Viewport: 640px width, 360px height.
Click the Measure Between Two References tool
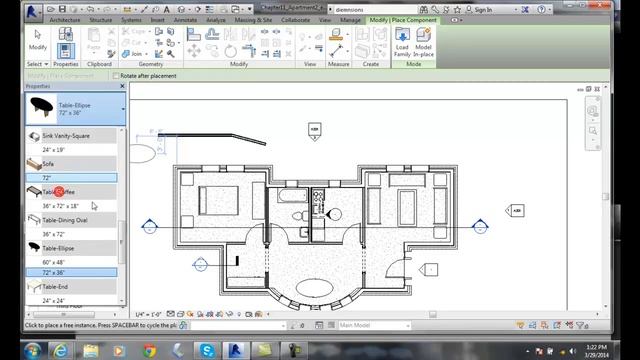336,34
